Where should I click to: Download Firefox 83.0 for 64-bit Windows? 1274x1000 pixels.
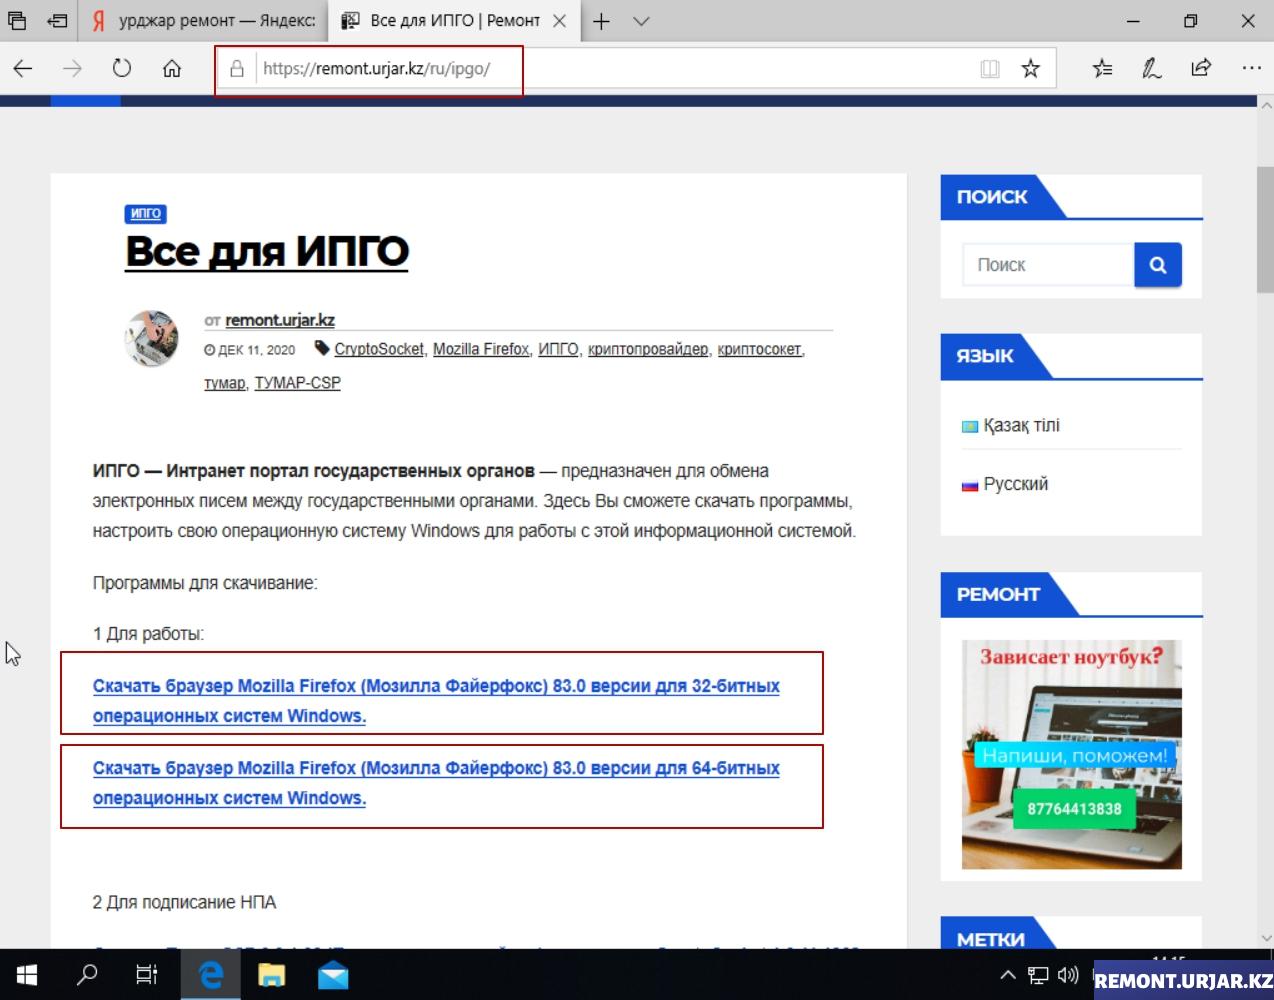coord(436,782)
